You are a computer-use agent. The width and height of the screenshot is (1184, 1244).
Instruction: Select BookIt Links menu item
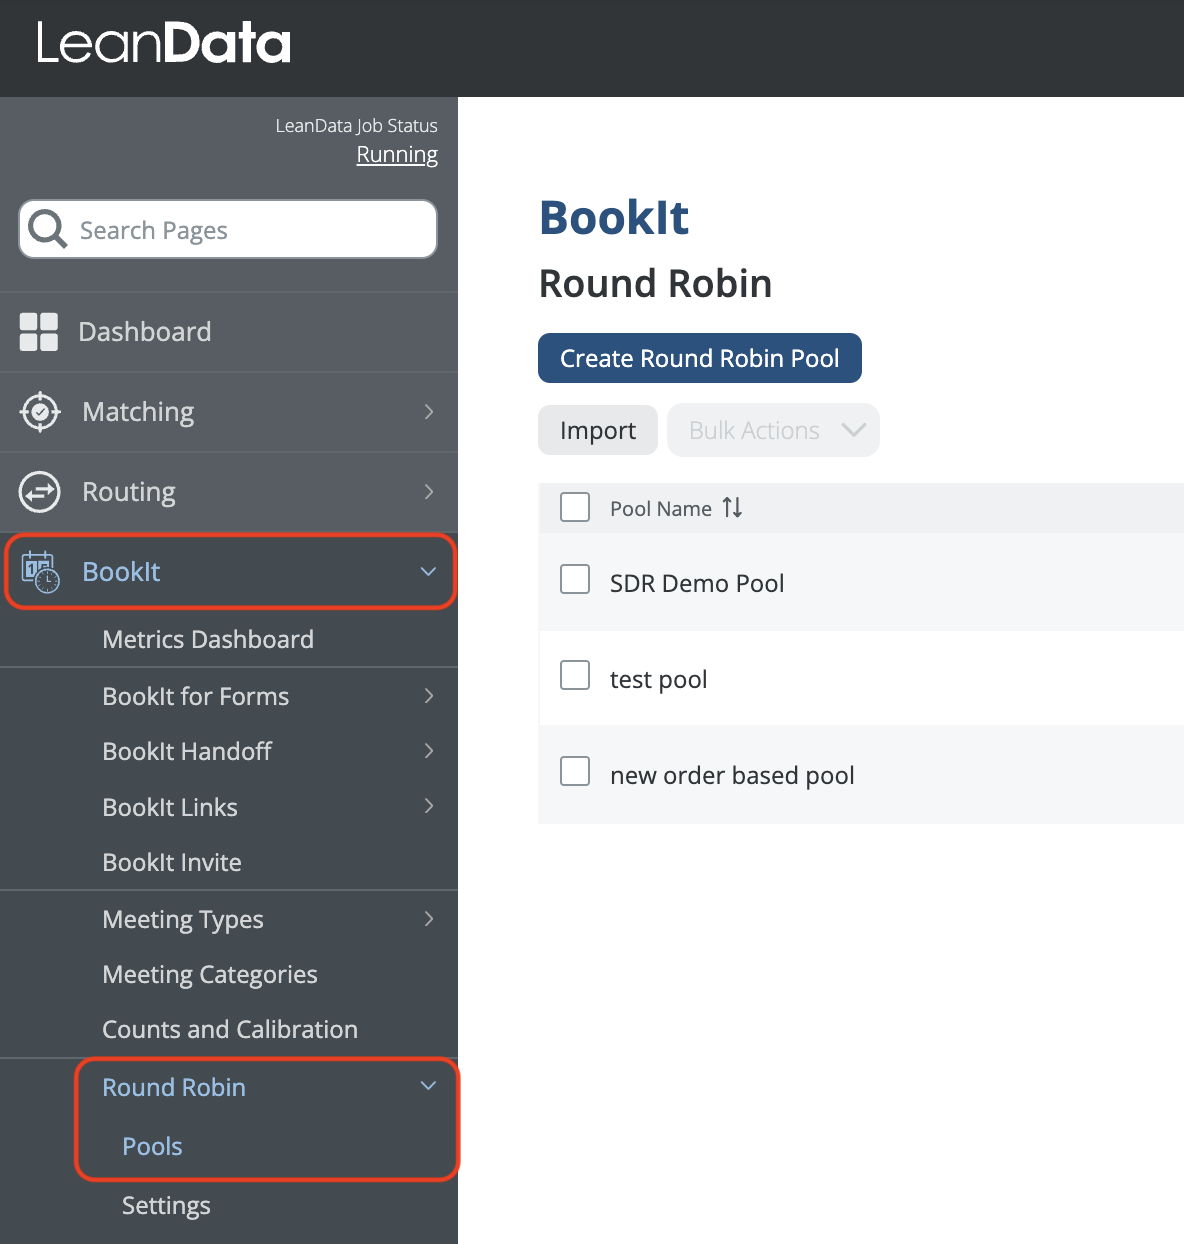pos(170,807)
